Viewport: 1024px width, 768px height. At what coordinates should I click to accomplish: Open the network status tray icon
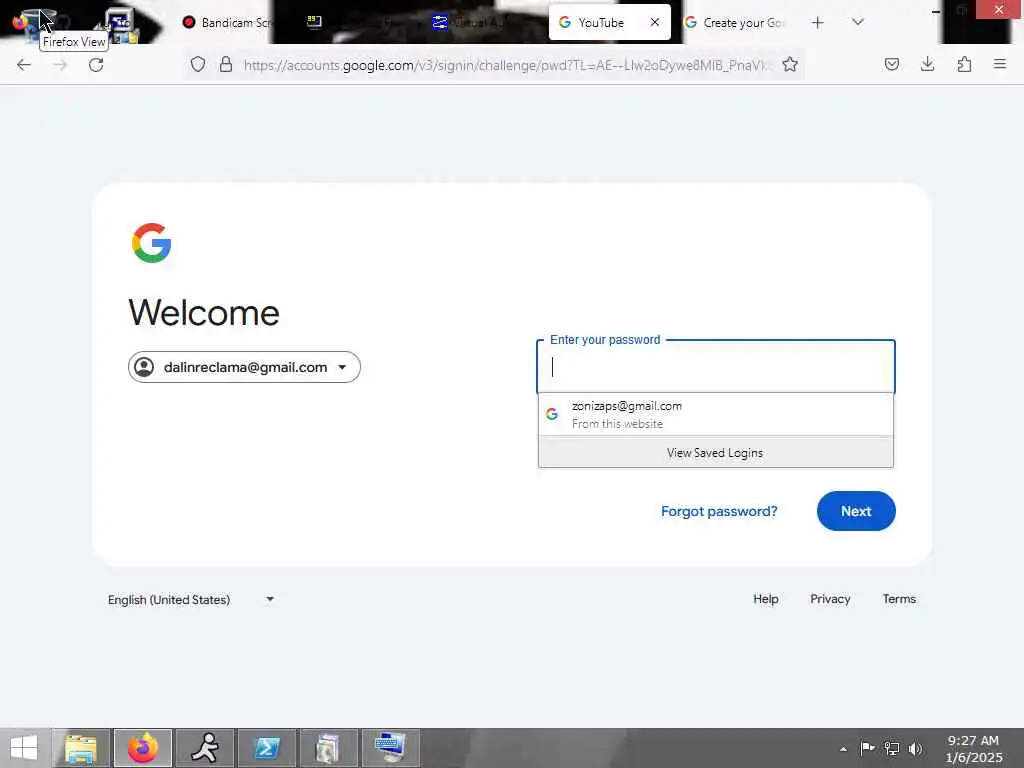pyautogui.click(x=891, y=748)
